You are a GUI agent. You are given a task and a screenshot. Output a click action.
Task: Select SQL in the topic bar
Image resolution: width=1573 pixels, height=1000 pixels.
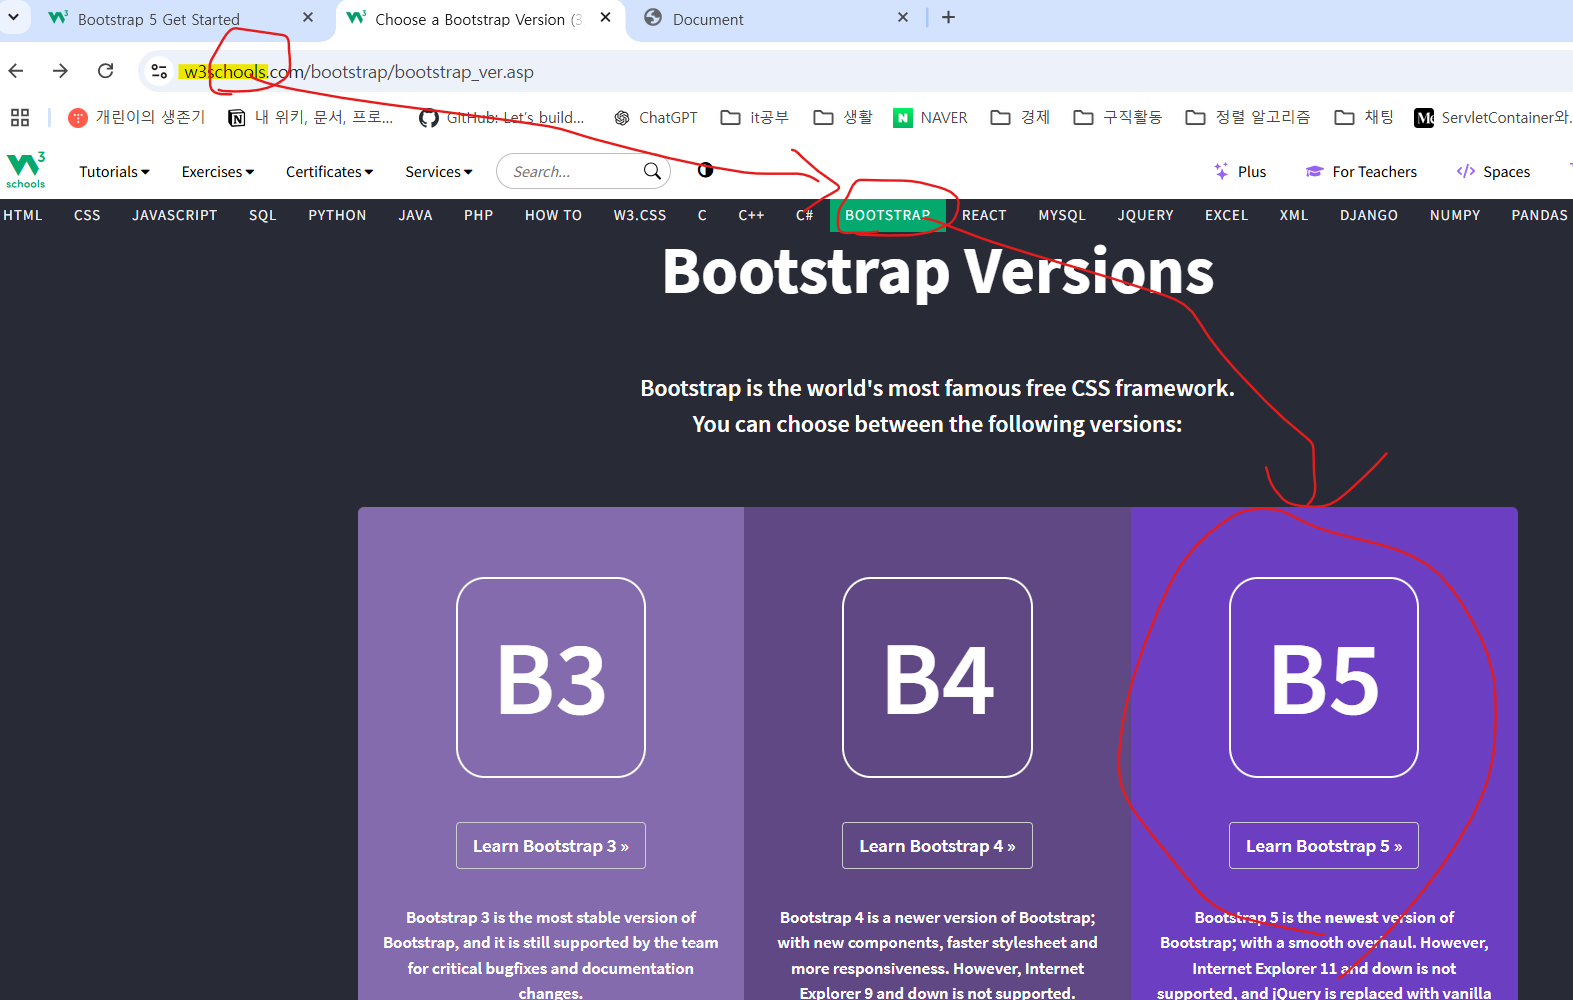pos(262,215)
